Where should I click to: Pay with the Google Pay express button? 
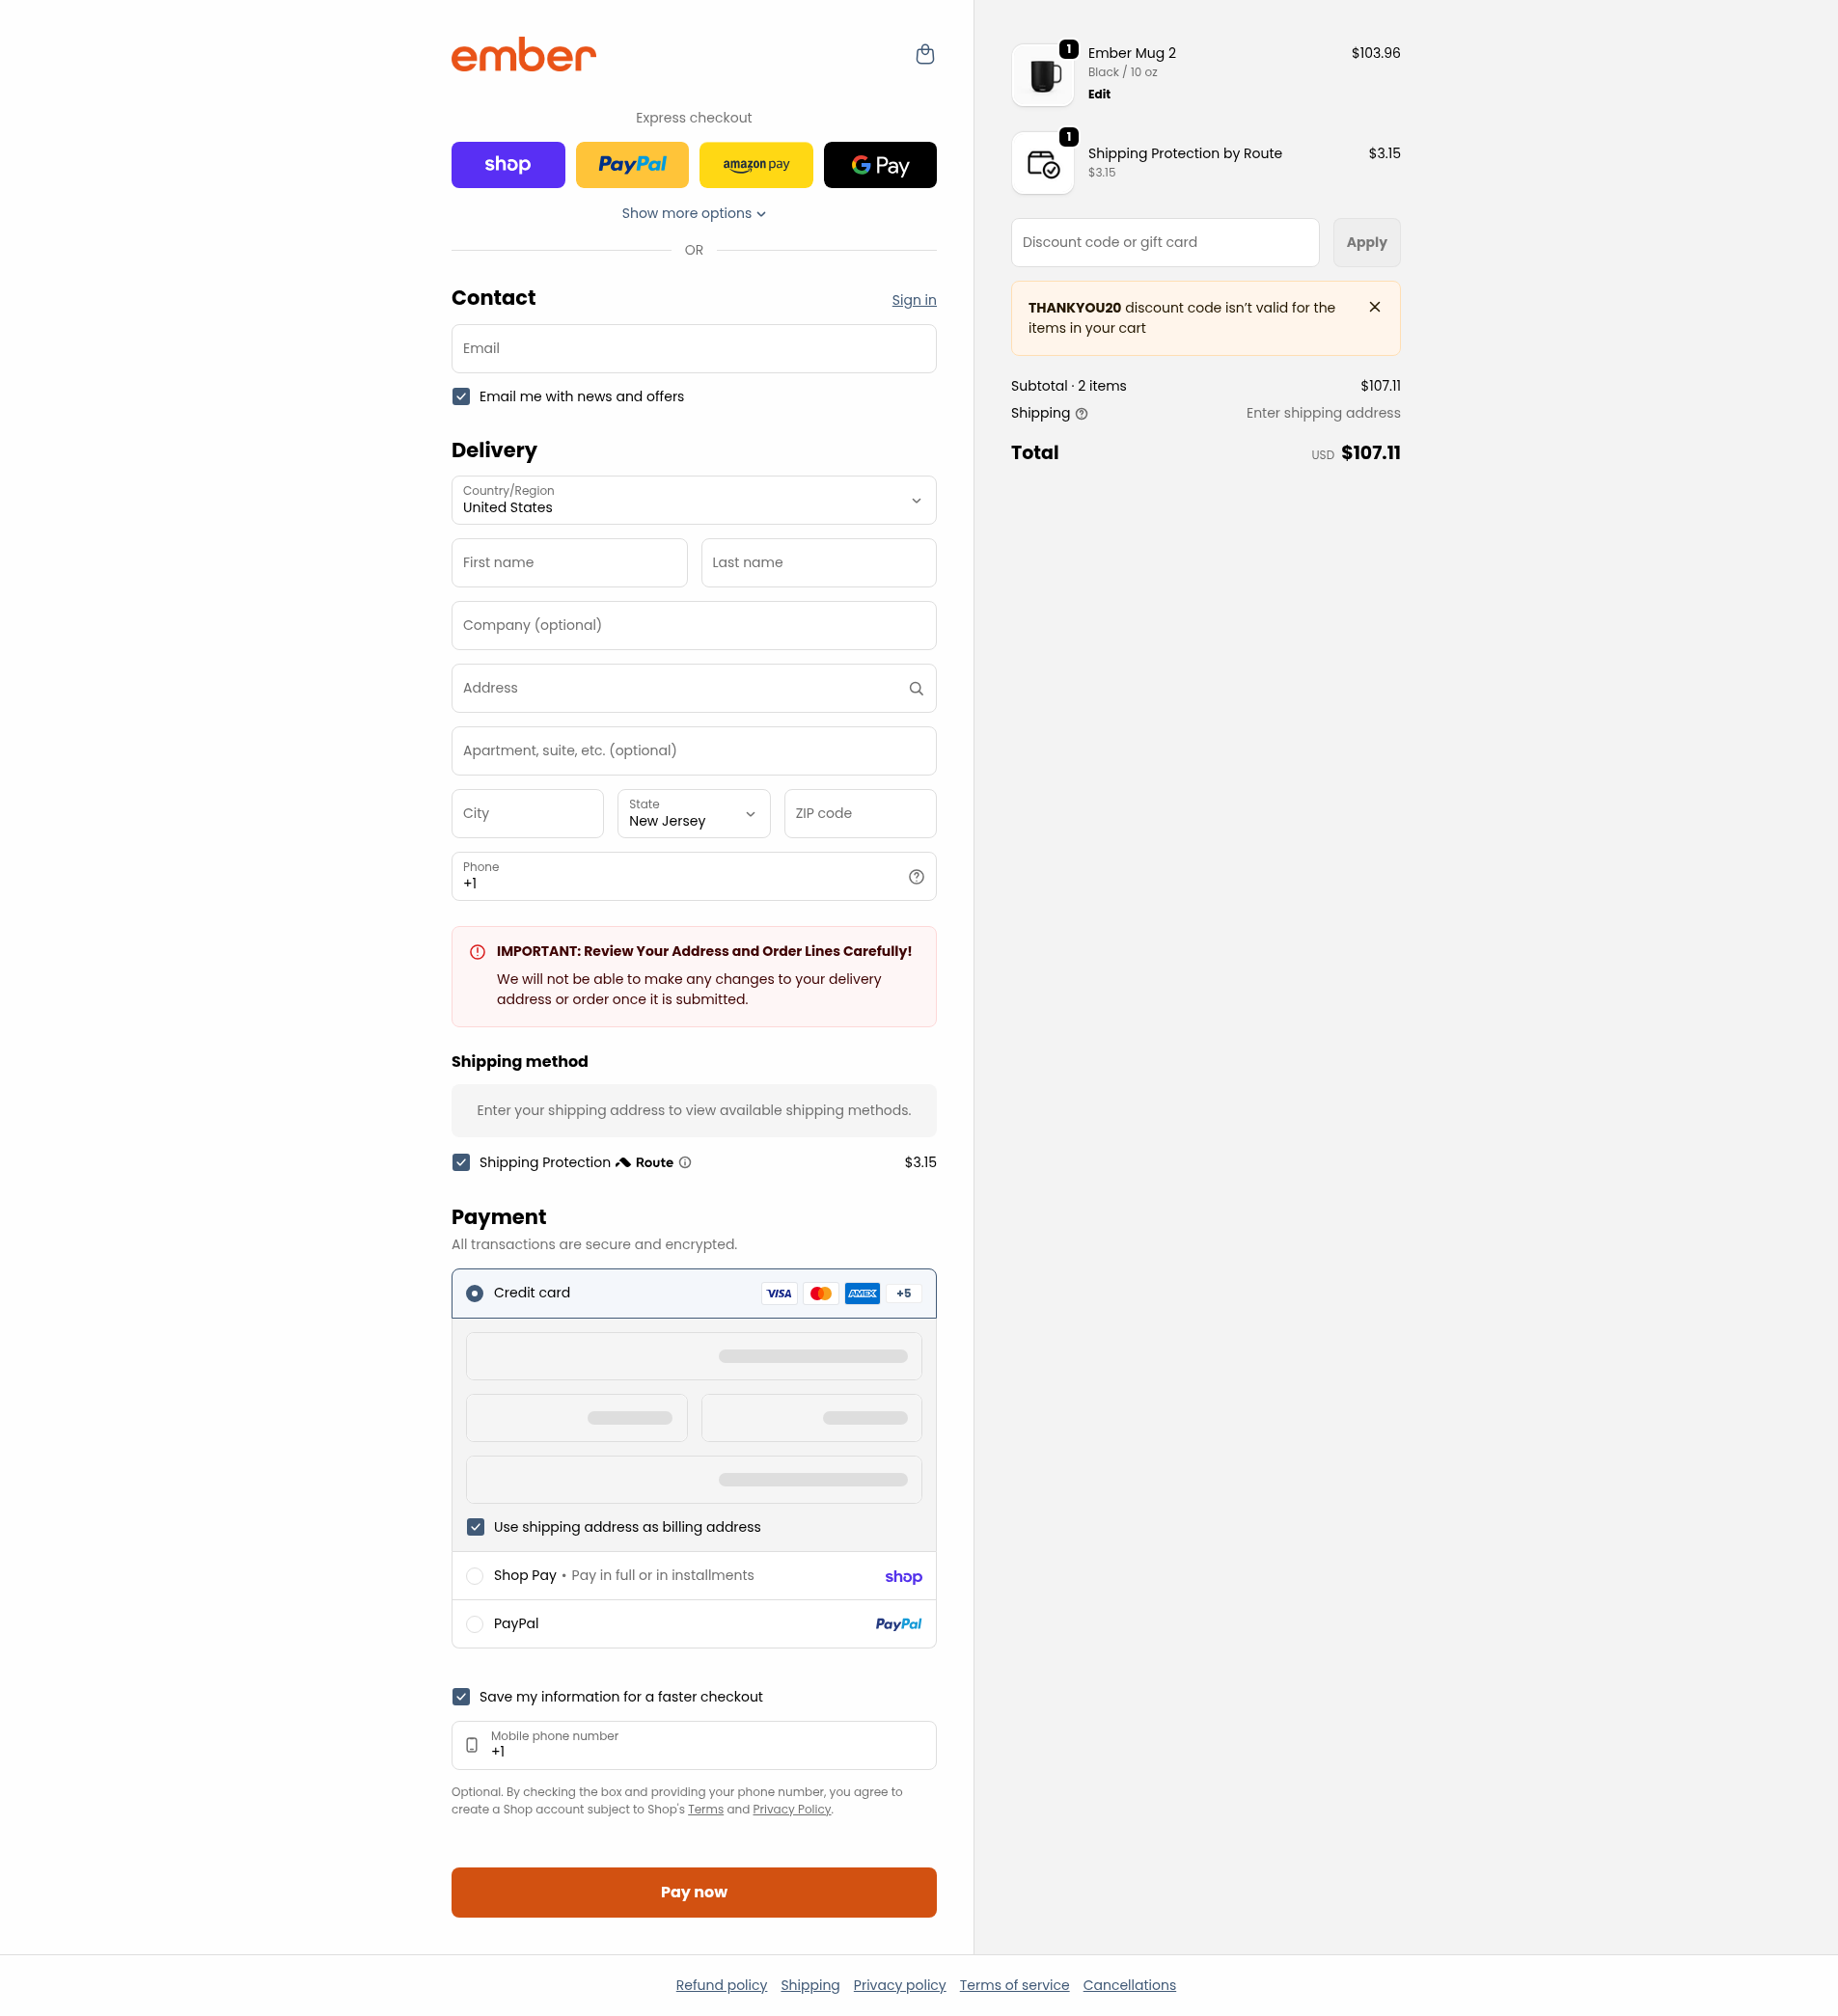click(x=880, y=165)
